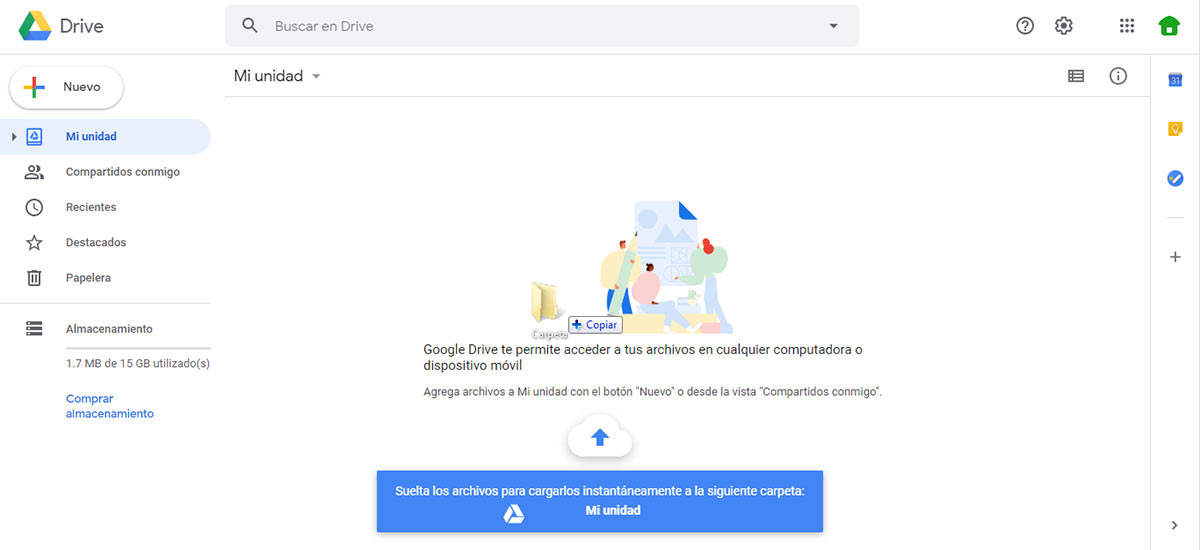This screenshot has height=550, width=1200.
Task: Open the Google apps grid
Action: tap(1127, 26)
